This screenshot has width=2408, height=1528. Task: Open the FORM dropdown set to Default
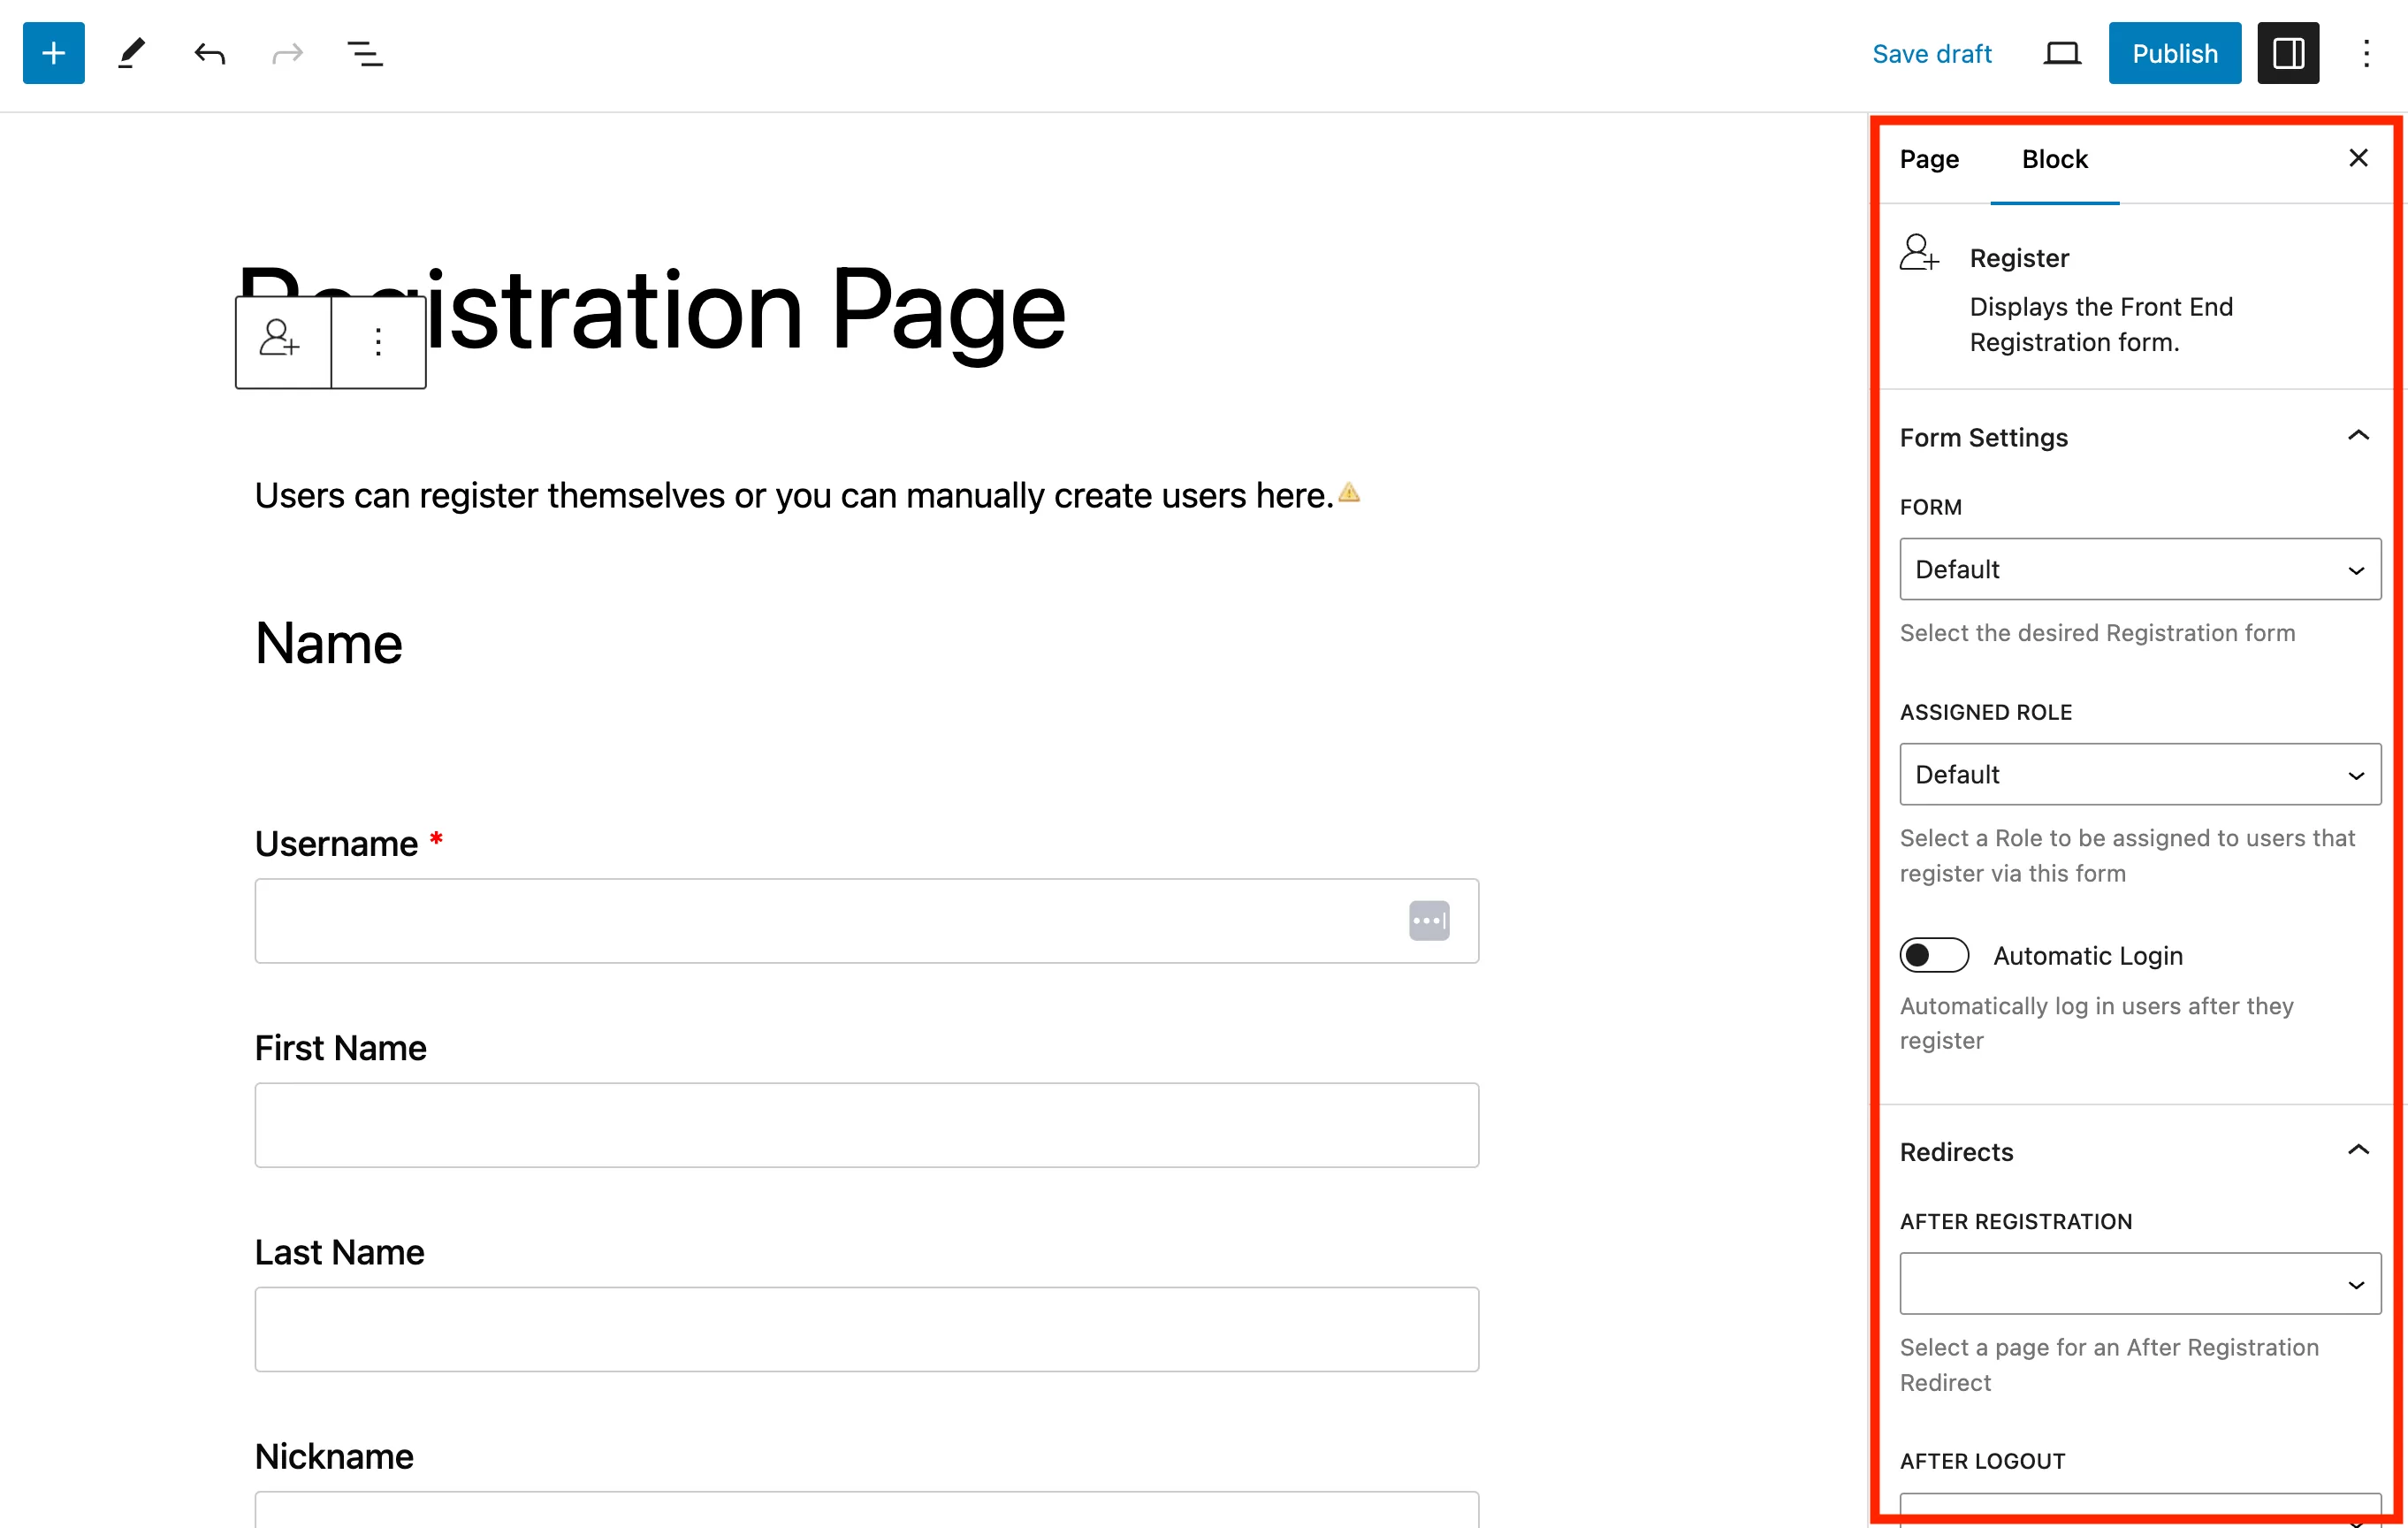coord(2140,569)
